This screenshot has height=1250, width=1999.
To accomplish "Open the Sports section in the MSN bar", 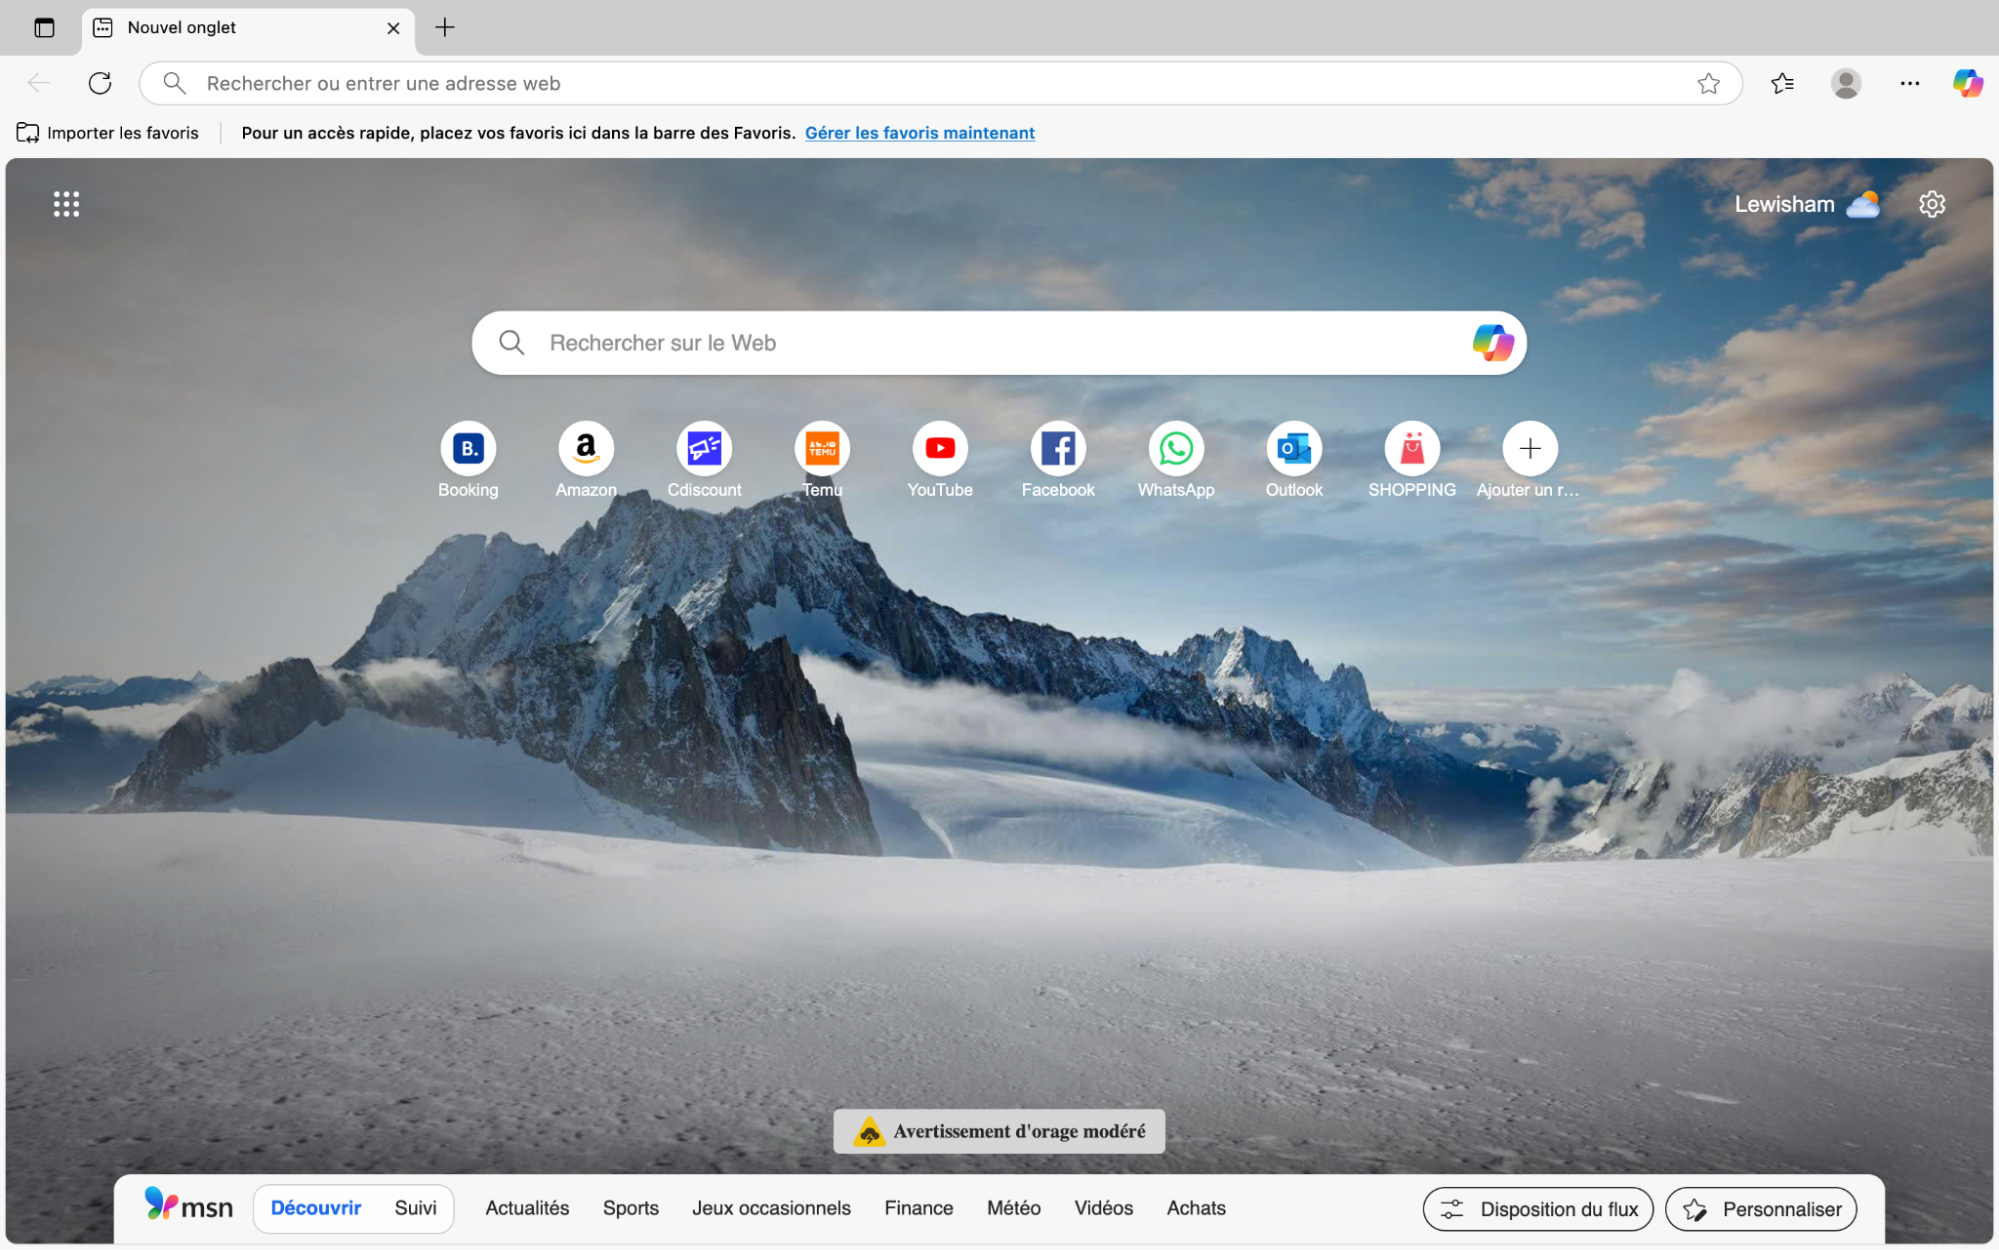I will coord(630,1208).
